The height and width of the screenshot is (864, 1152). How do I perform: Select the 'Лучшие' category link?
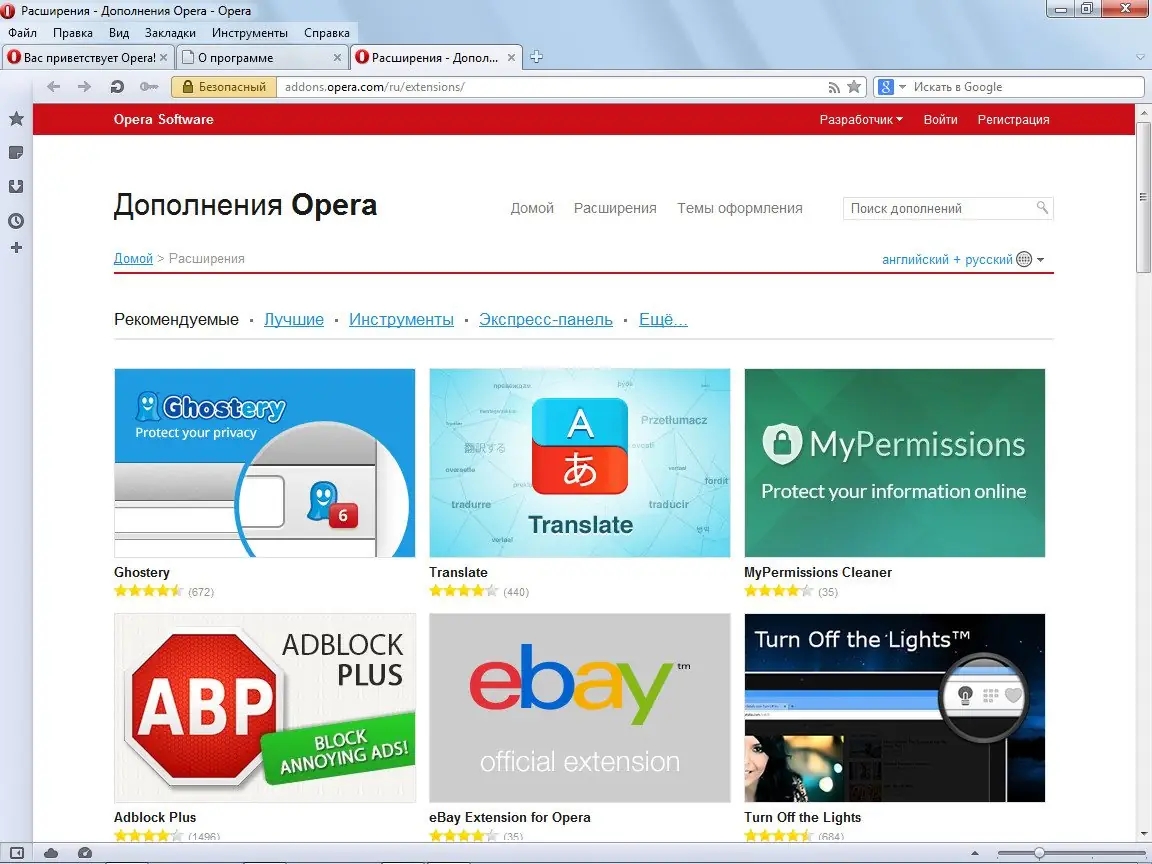pyautogui.click(x=294, y=320)
